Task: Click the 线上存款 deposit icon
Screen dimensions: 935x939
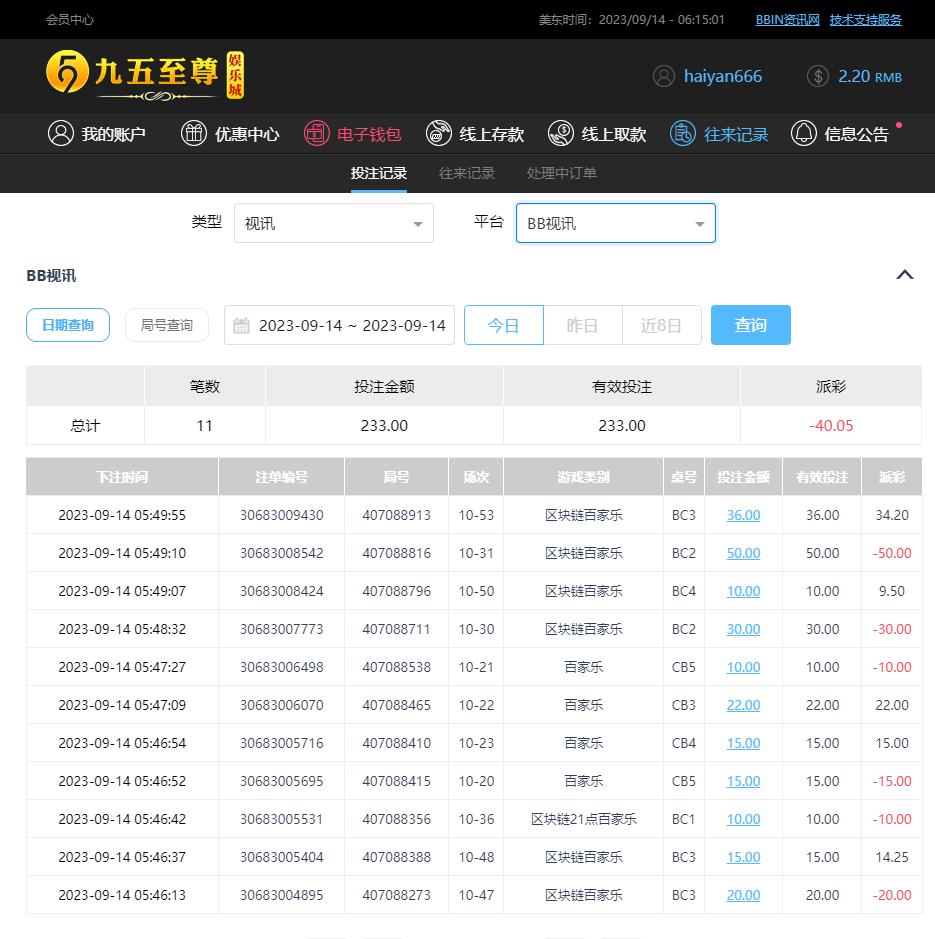Action: coord(439,133)
